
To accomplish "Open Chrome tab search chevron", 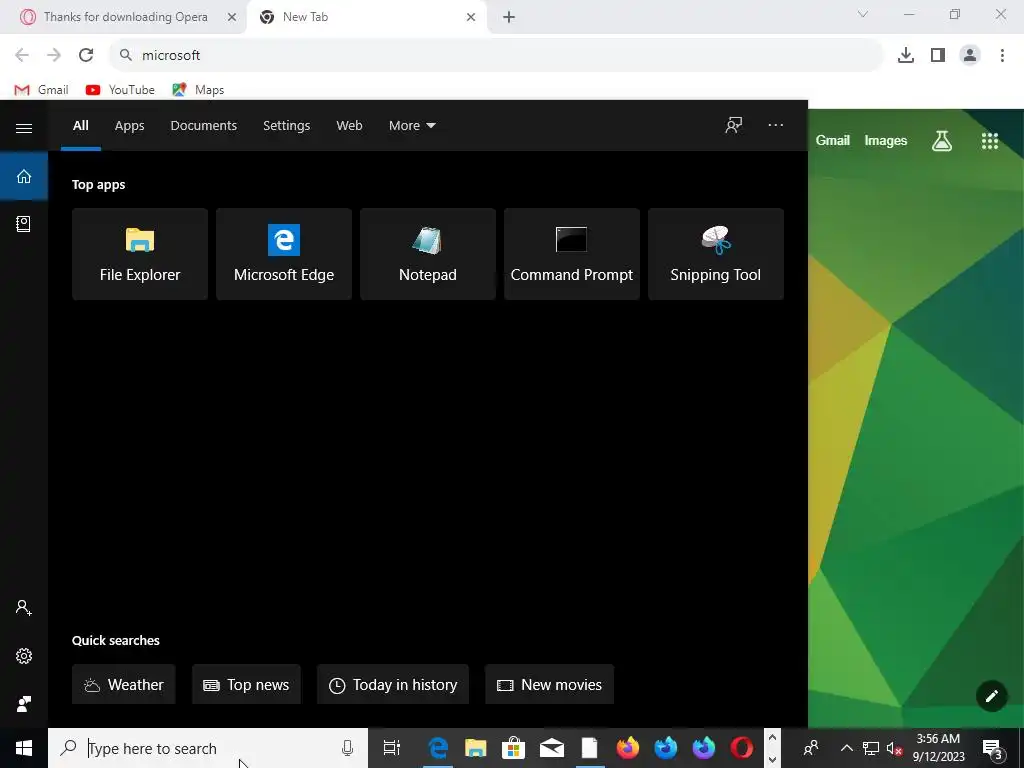I will [x=863, y=14].
